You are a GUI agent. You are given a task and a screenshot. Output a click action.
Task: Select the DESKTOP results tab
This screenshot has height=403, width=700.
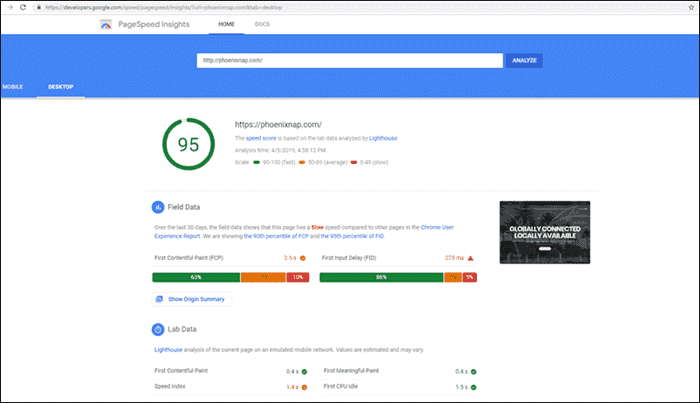click(x=61, y=87)
